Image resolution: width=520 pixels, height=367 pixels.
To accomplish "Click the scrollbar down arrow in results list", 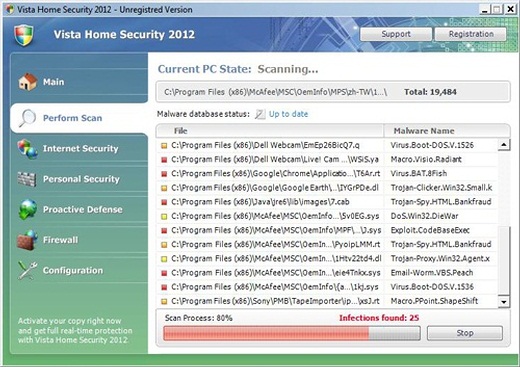I will click(x=504, y=302).
